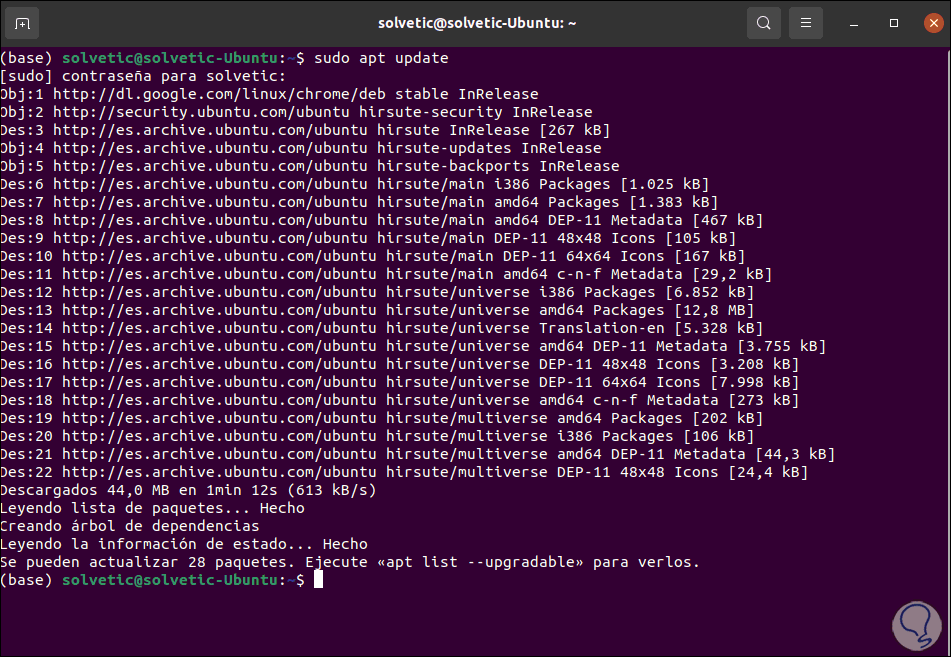951x657 pixels.
Task: Click the hirsute-updates InRelease line
Action: coord(301,148)
